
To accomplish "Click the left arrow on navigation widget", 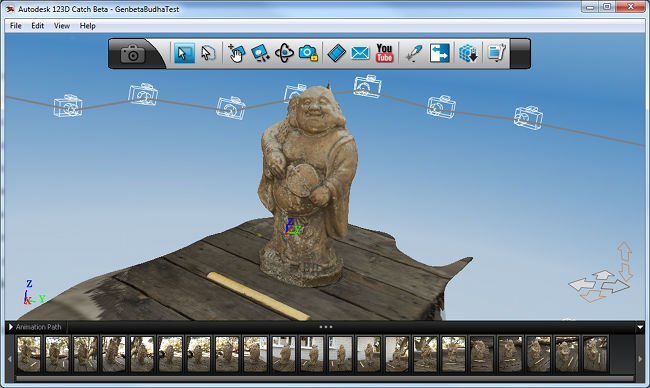I will tap(582, 285).
